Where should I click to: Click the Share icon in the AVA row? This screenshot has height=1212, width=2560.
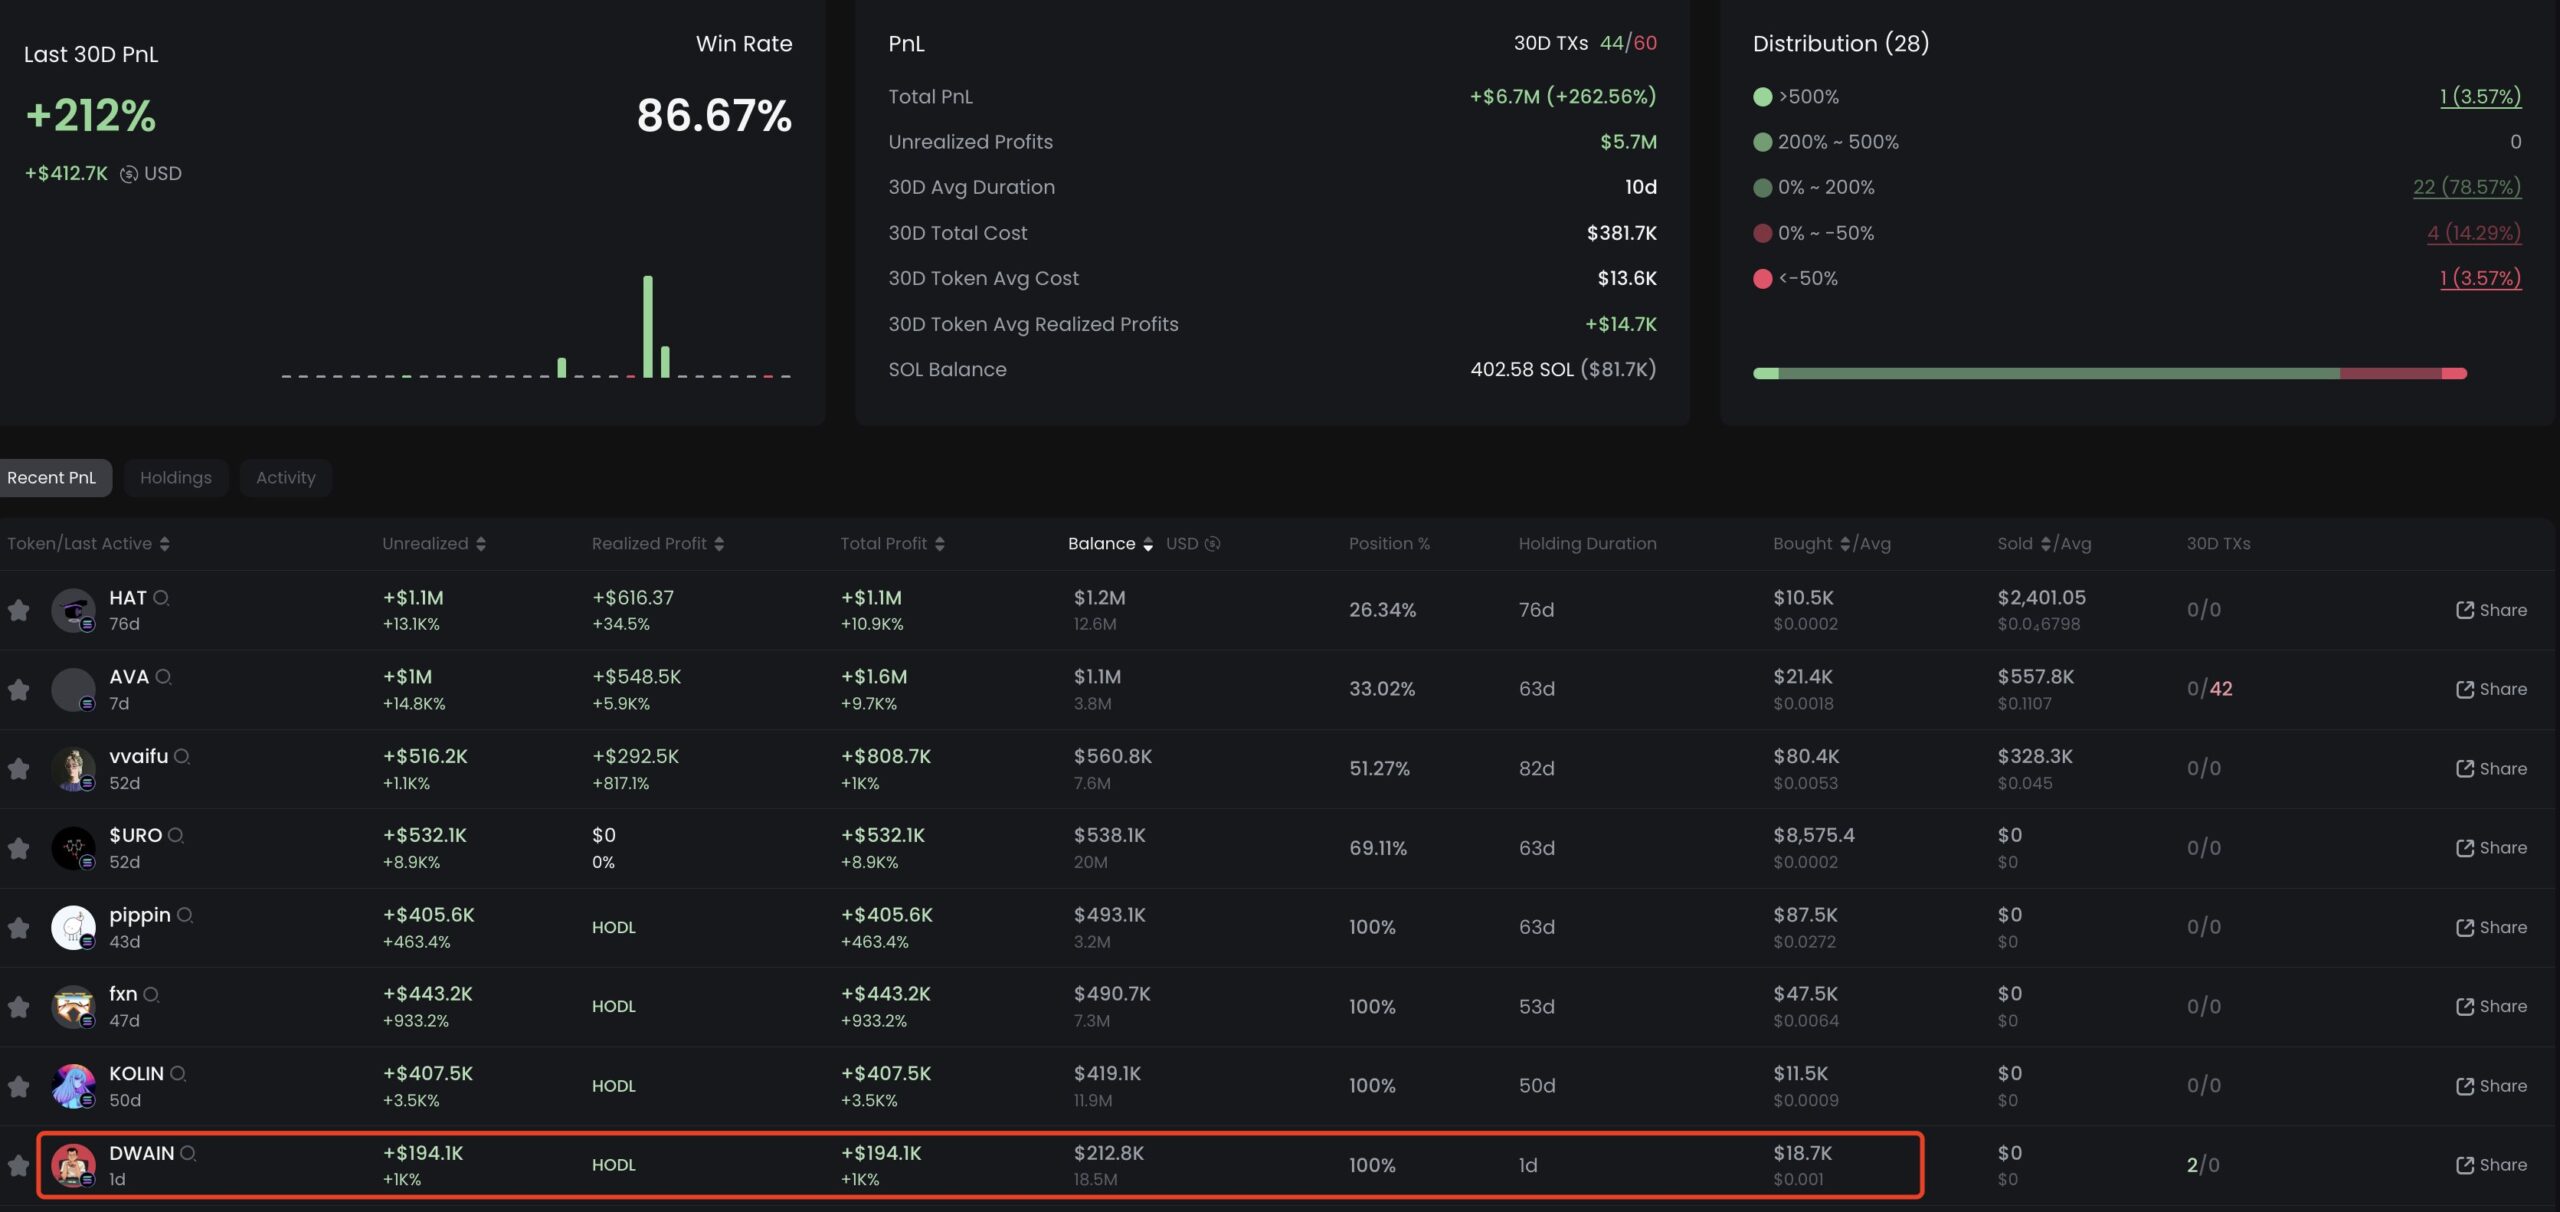tap(2464, 689)
